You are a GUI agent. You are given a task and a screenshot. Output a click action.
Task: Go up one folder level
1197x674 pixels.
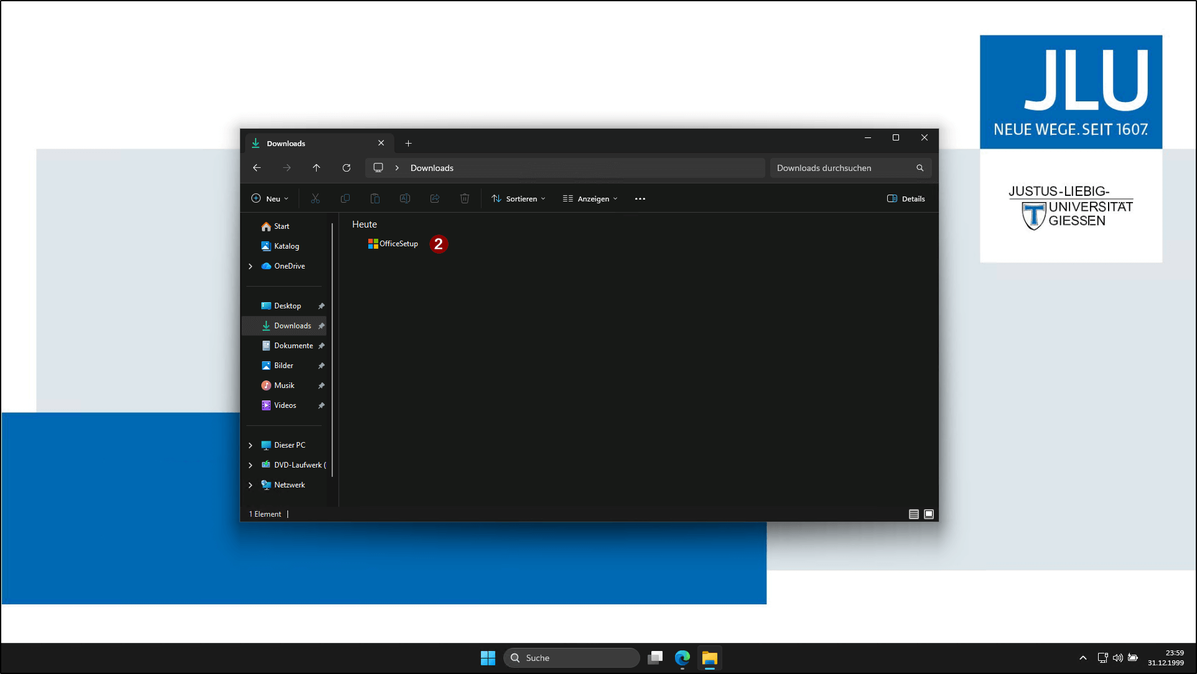pyautogui.click(x=316, y=168)
